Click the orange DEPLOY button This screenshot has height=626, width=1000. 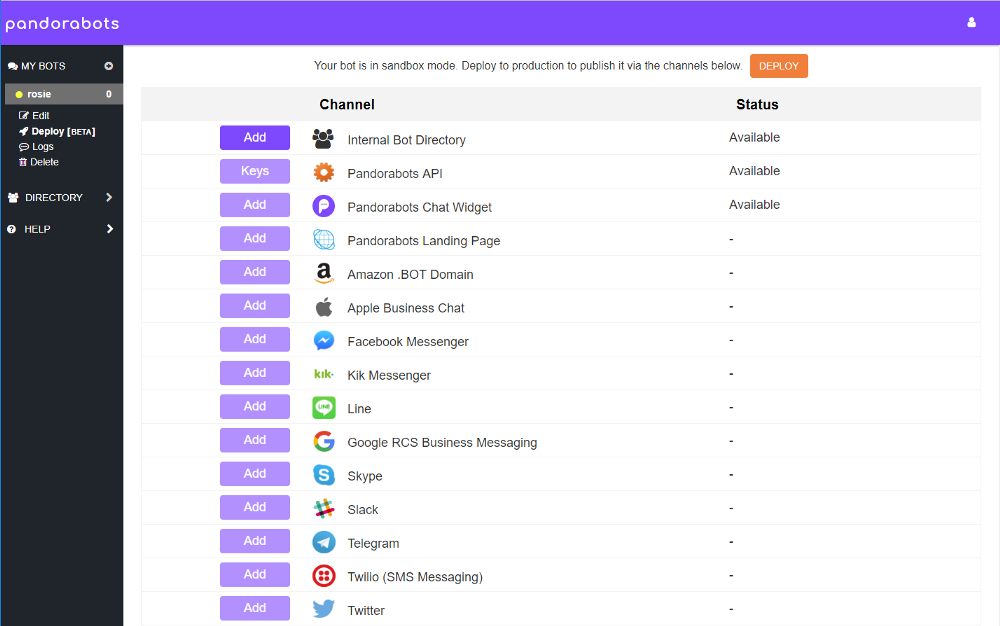(x=779, y=66)
